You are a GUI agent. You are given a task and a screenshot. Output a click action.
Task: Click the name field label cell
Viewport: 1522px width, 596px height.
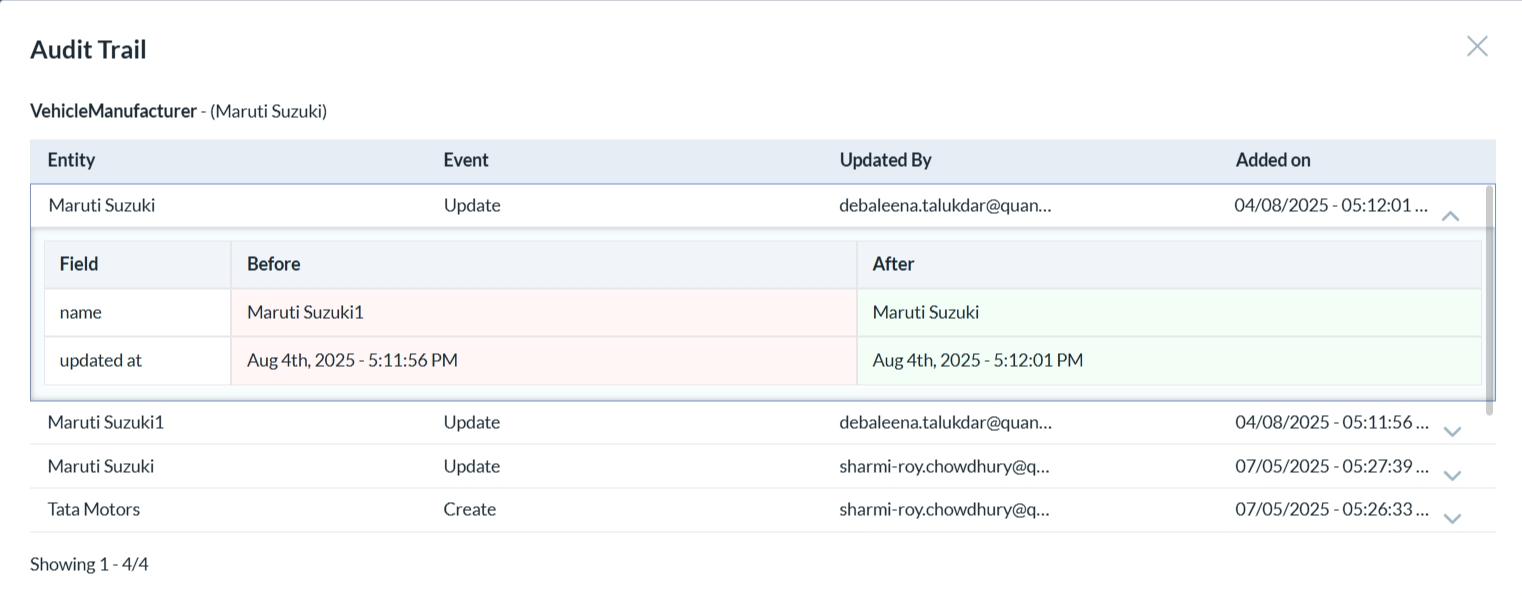tap(81, 312)
